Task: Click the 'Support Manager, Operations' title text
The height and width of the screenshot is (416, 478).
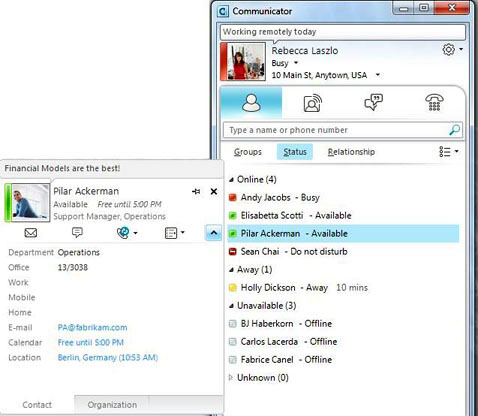Action: 109,216
